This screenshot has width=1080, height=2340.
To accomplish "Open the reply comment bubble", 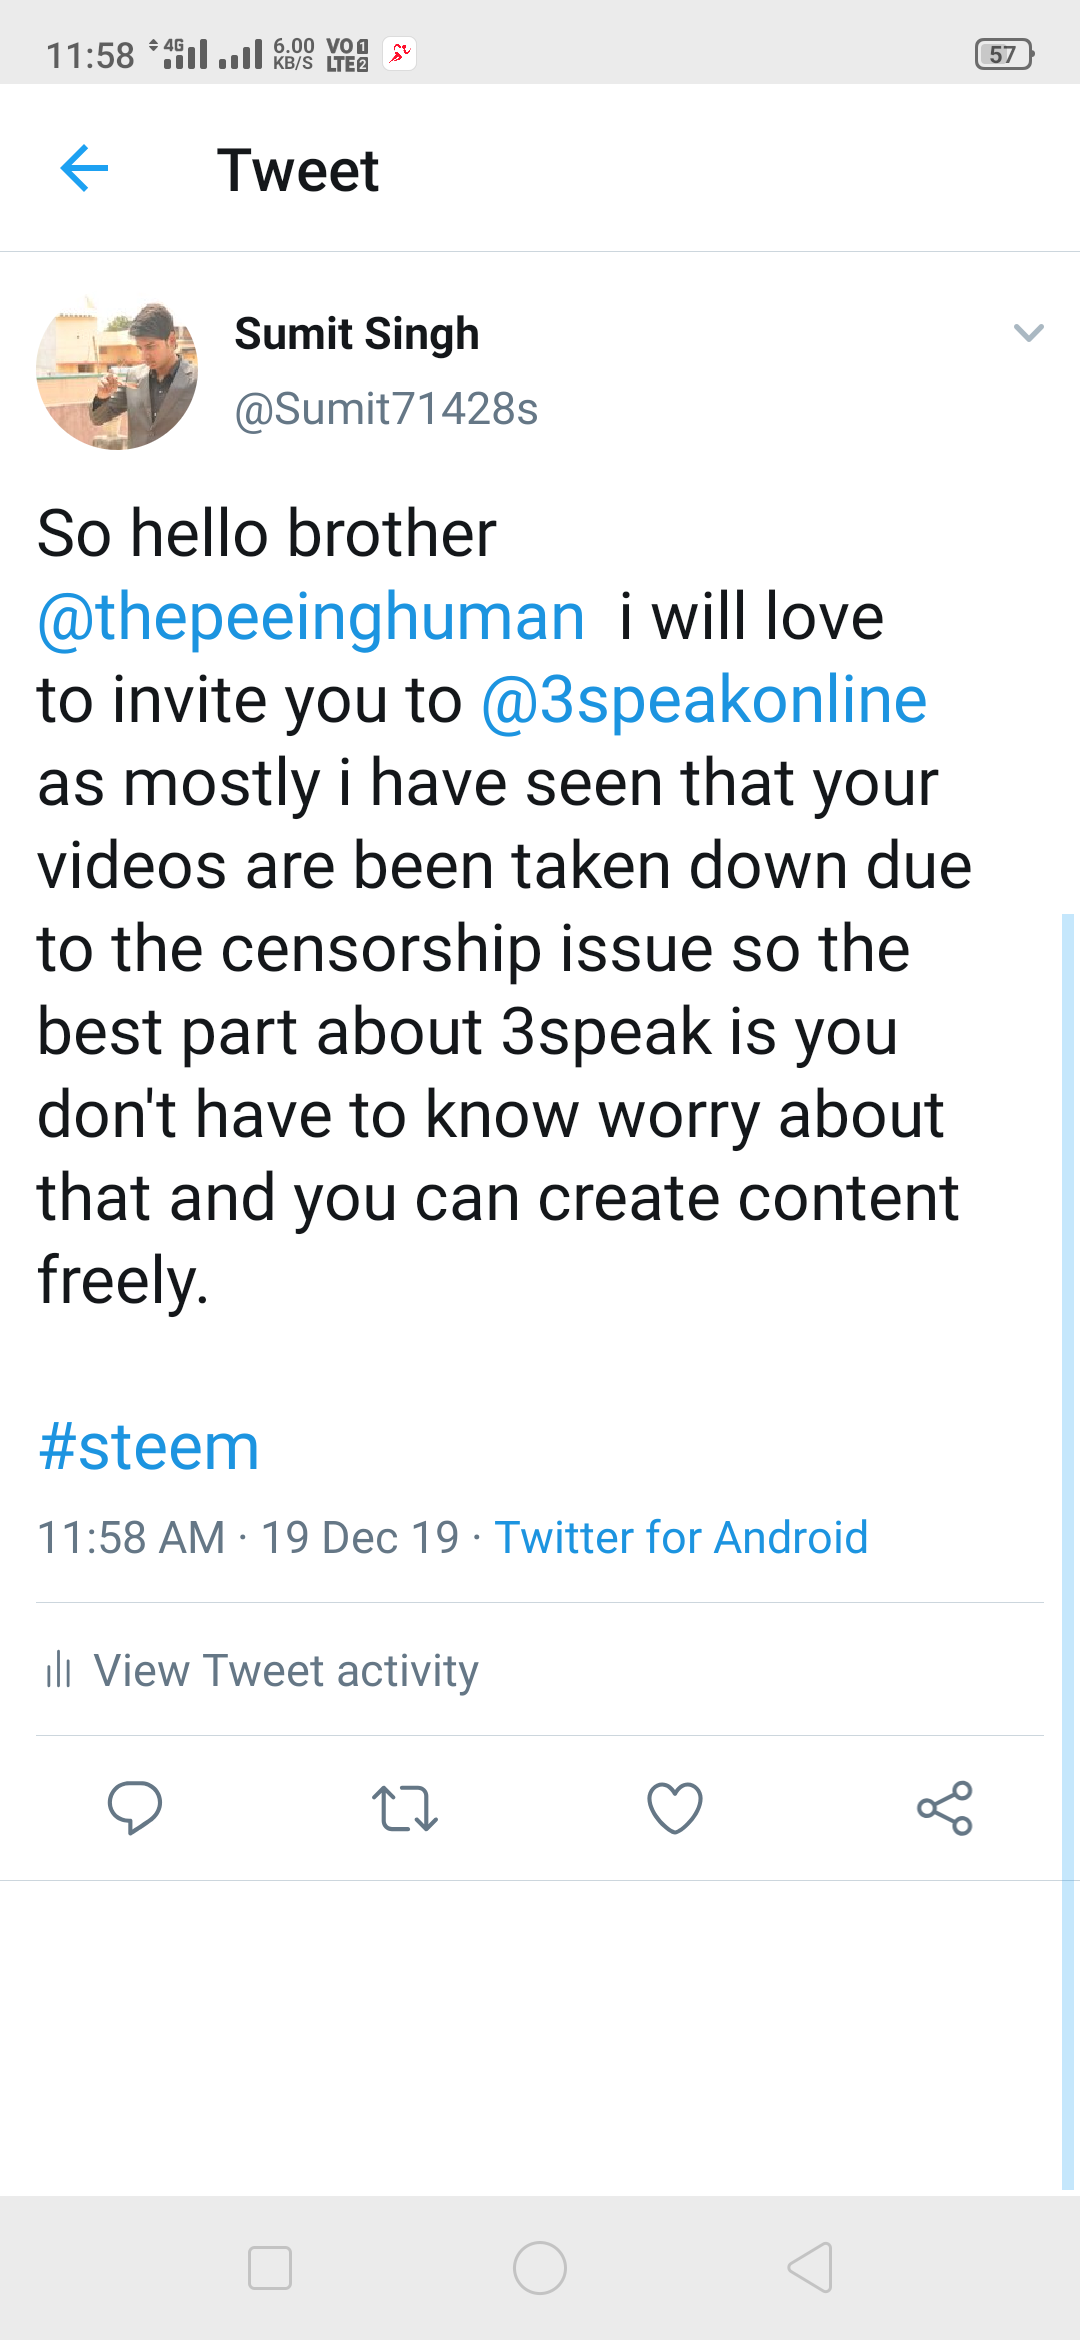I will (x=135, y=1807).
